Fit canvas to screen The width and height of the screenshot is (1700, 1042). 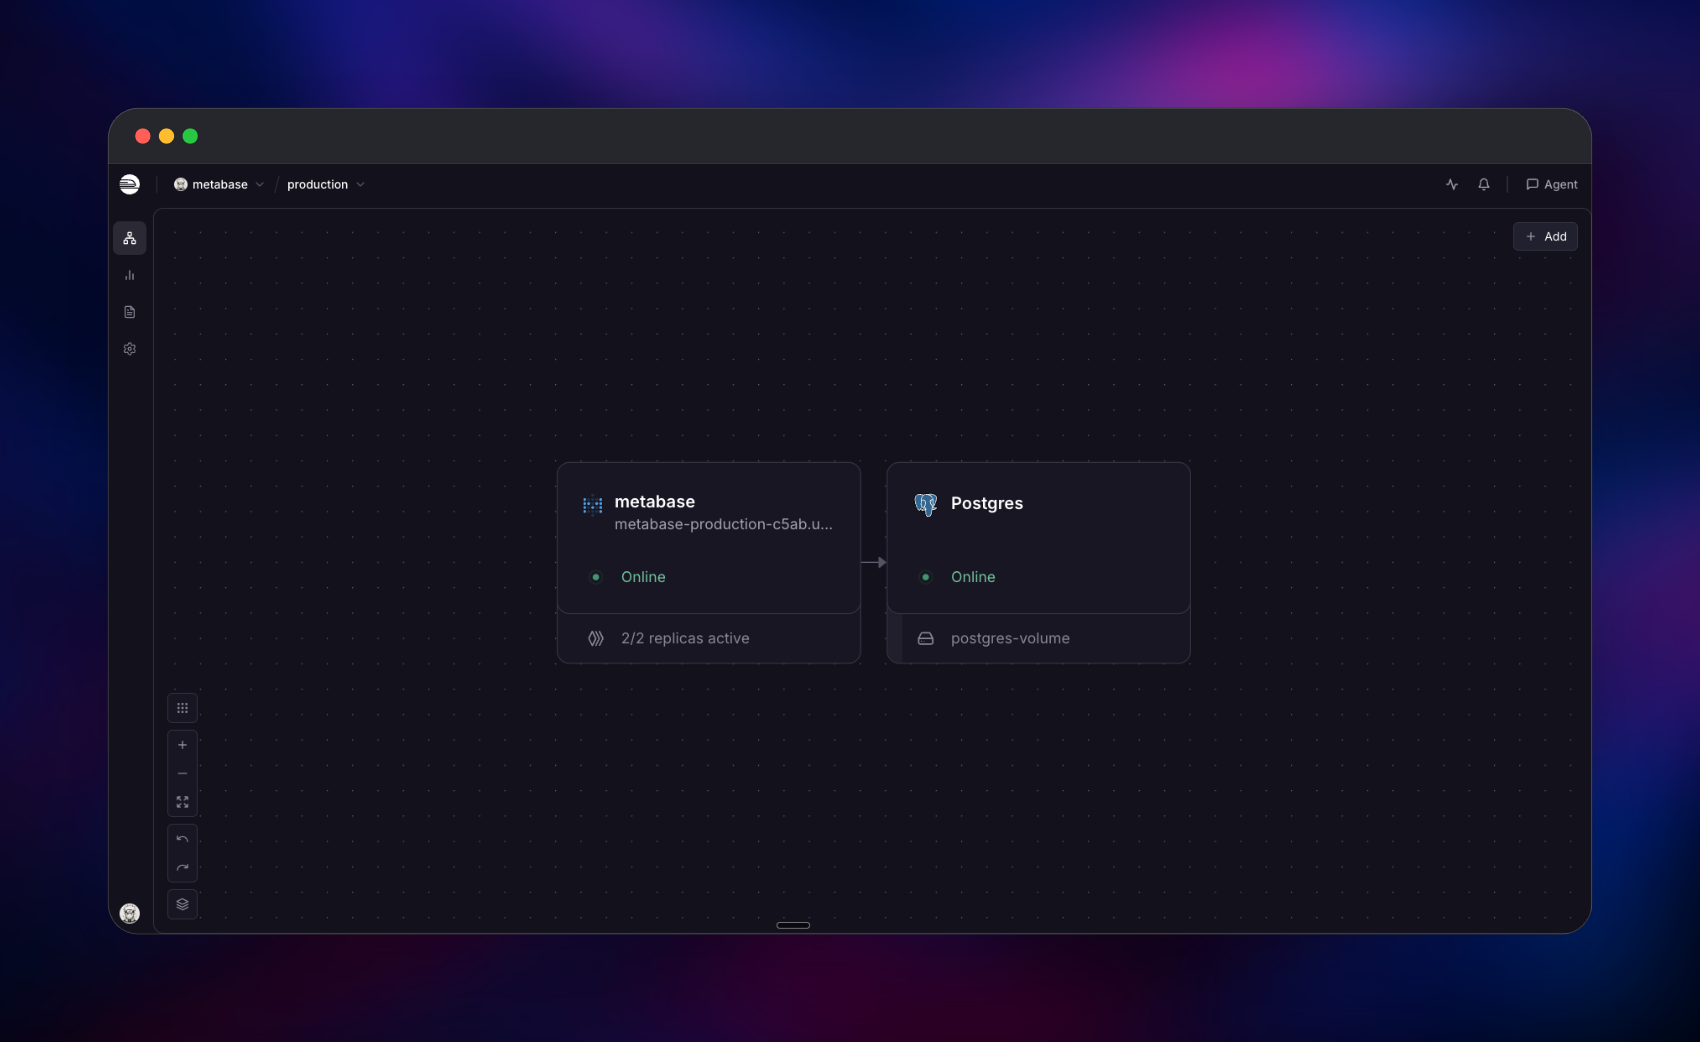tap(182, 802)
